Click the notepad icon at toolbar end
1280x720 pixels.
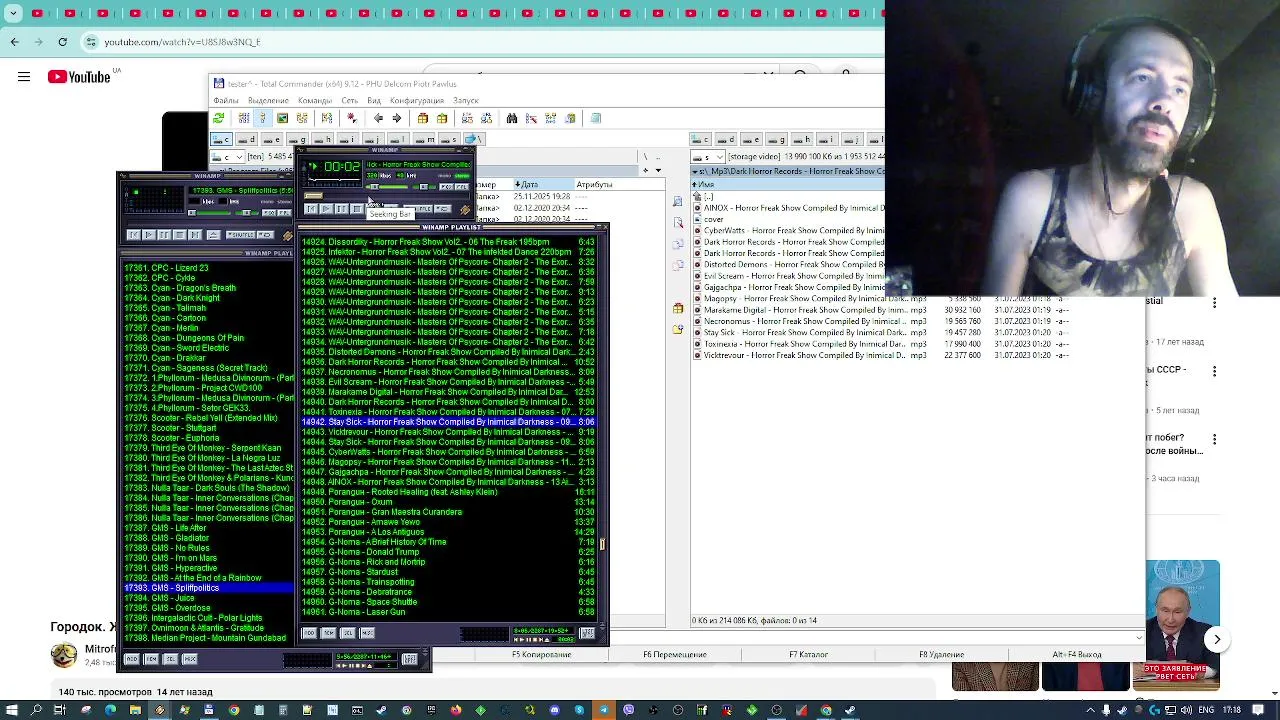595,118
